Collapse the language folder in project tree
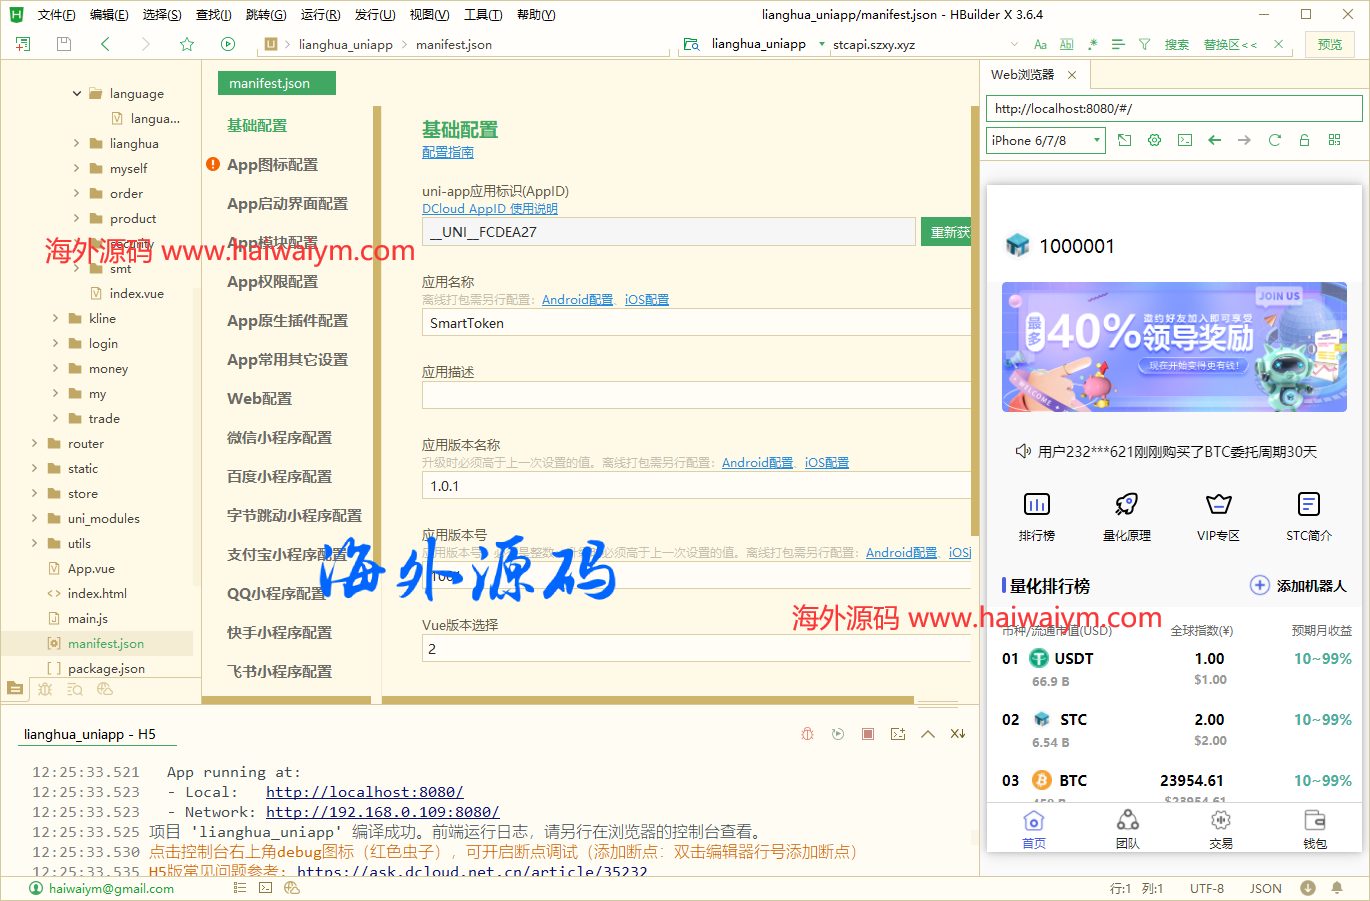This screenshot has height=901, width=1370. (77, 93)
